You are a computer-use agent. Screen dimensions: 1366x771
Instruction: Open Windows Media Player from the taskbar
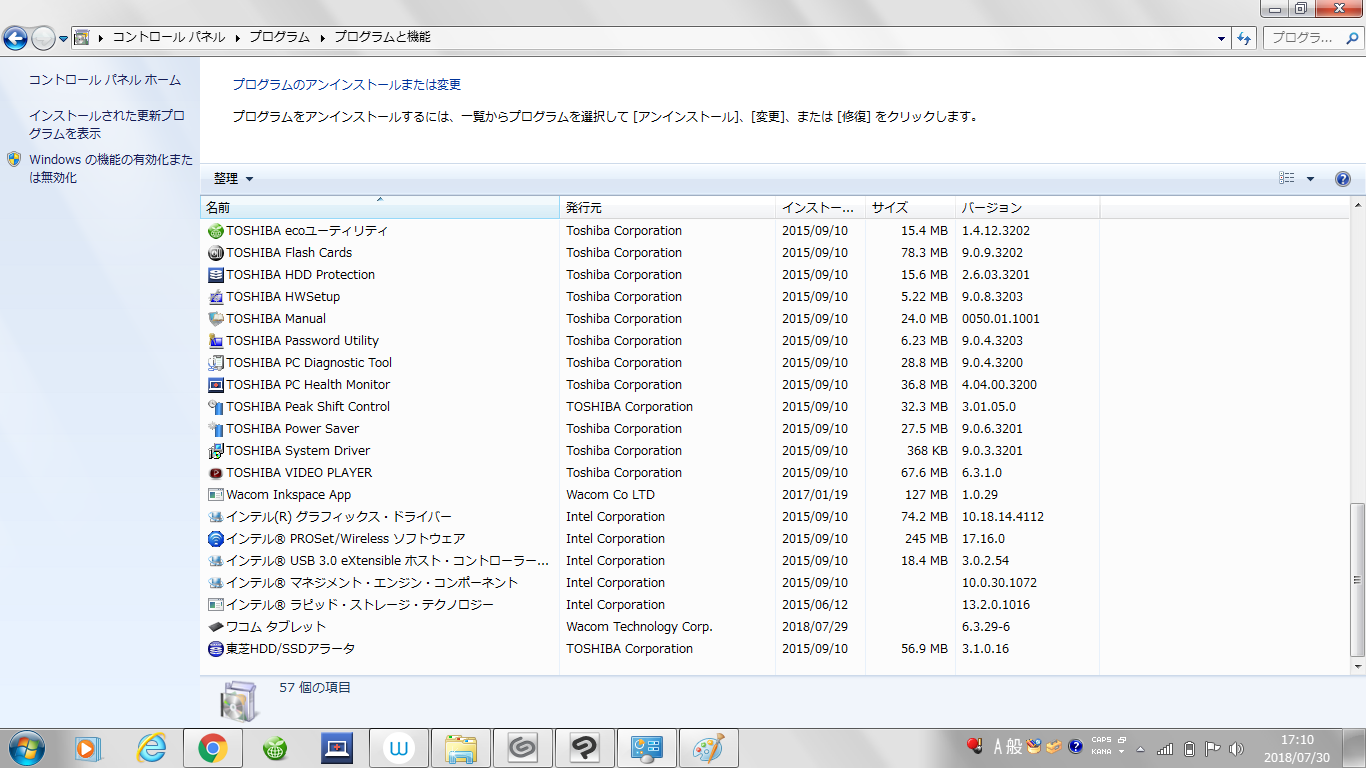pyautogui.click(x=89, y=748)
